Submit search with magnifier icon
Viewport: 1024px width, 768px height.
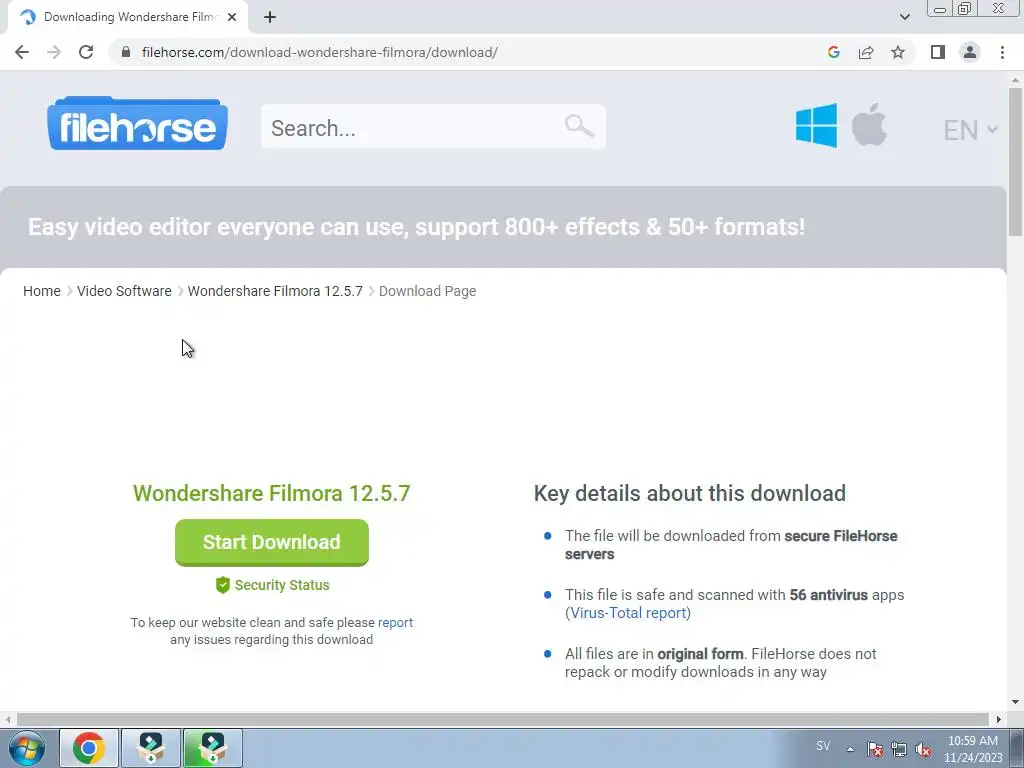pos(579,125)
